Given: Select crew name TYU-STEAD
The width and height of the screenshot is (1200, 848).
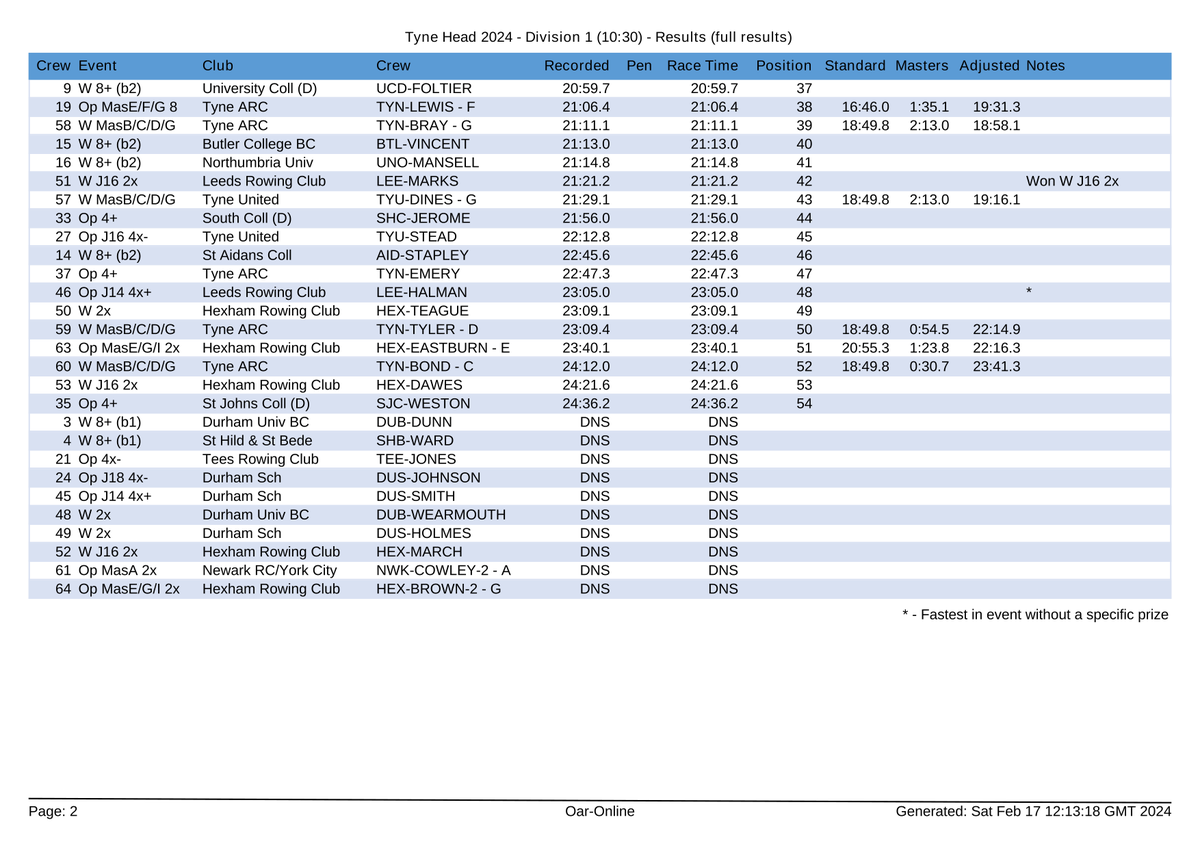Looking at the screenshot, I should point(416,236).
